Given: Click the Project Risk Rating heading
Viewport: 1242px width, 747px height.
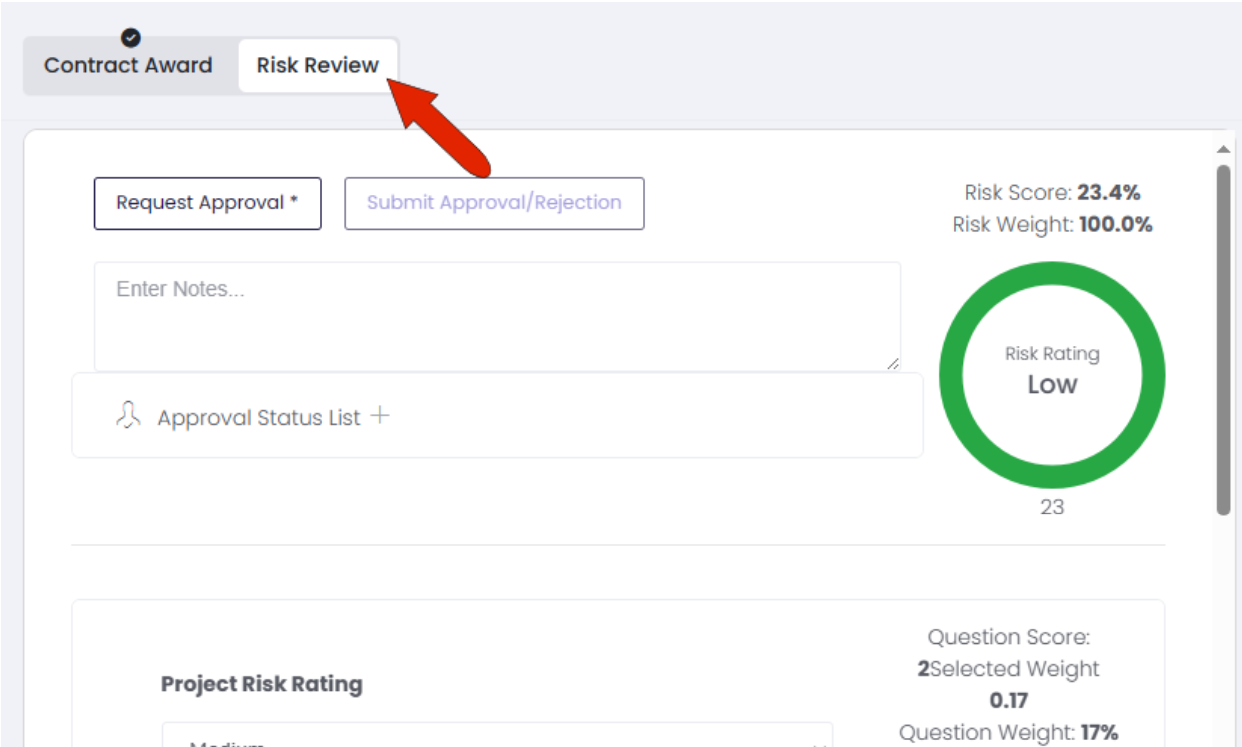Looking at the screenshot, I should 262,685.
